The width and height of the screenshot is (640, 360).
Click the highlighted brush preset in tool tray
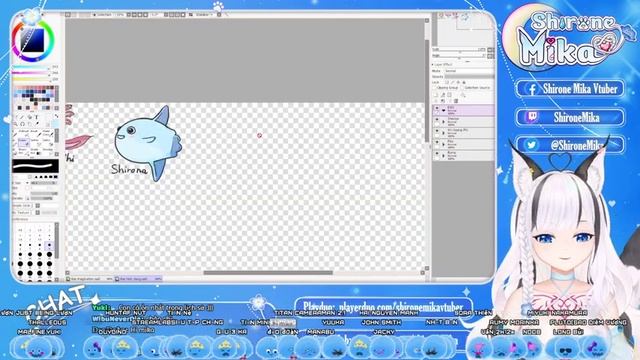click(x=24, y=143)
